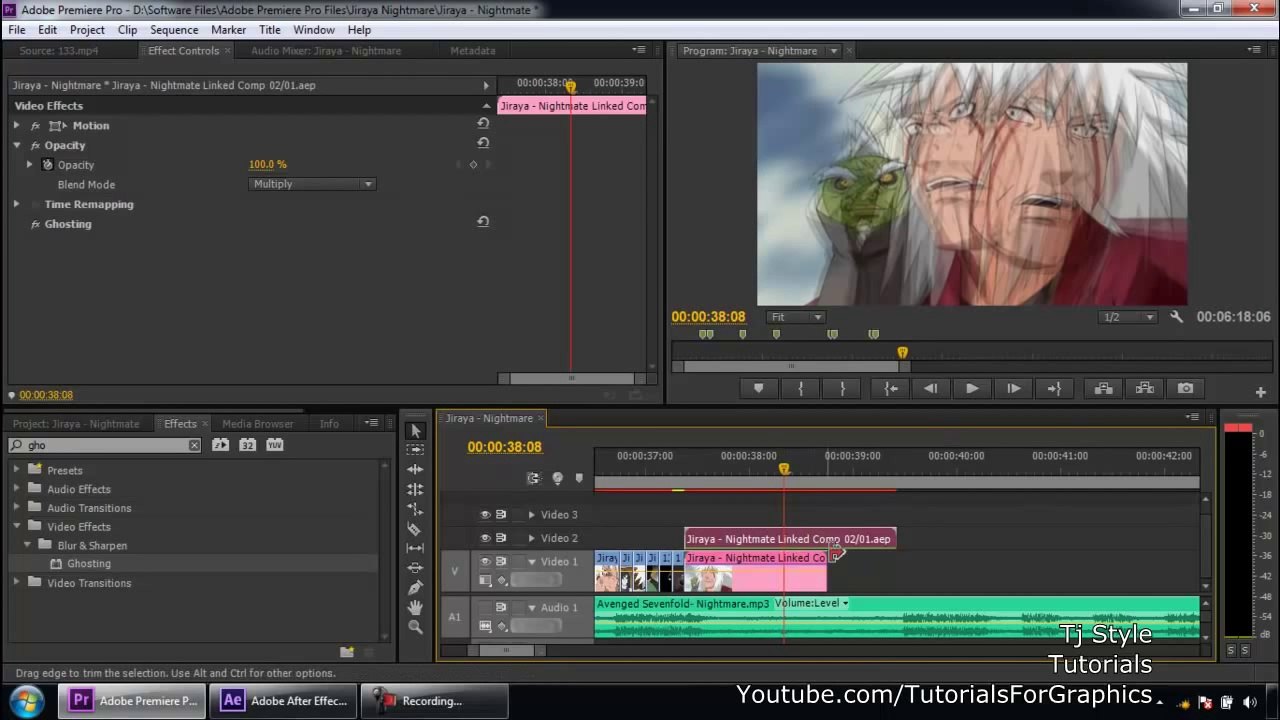This screenshot has width=1280, height=720.
Task: Expand Video Transitions folder
Action: [x=16, y=583]
